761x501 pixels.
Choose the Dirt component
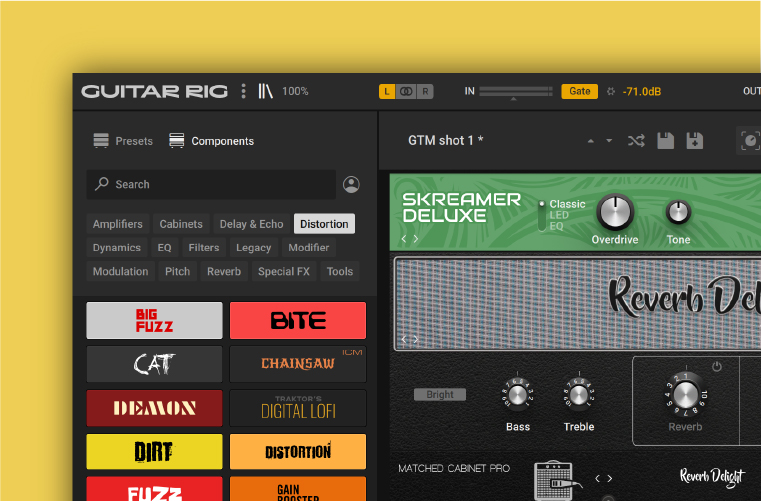pyautogui.click(x=154, y=451)
